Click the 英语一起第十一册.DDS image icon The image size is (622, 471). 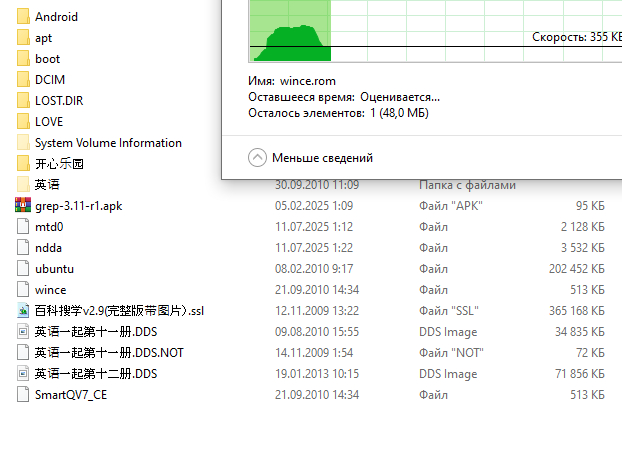pyautogui.click(x=24, y=332)
